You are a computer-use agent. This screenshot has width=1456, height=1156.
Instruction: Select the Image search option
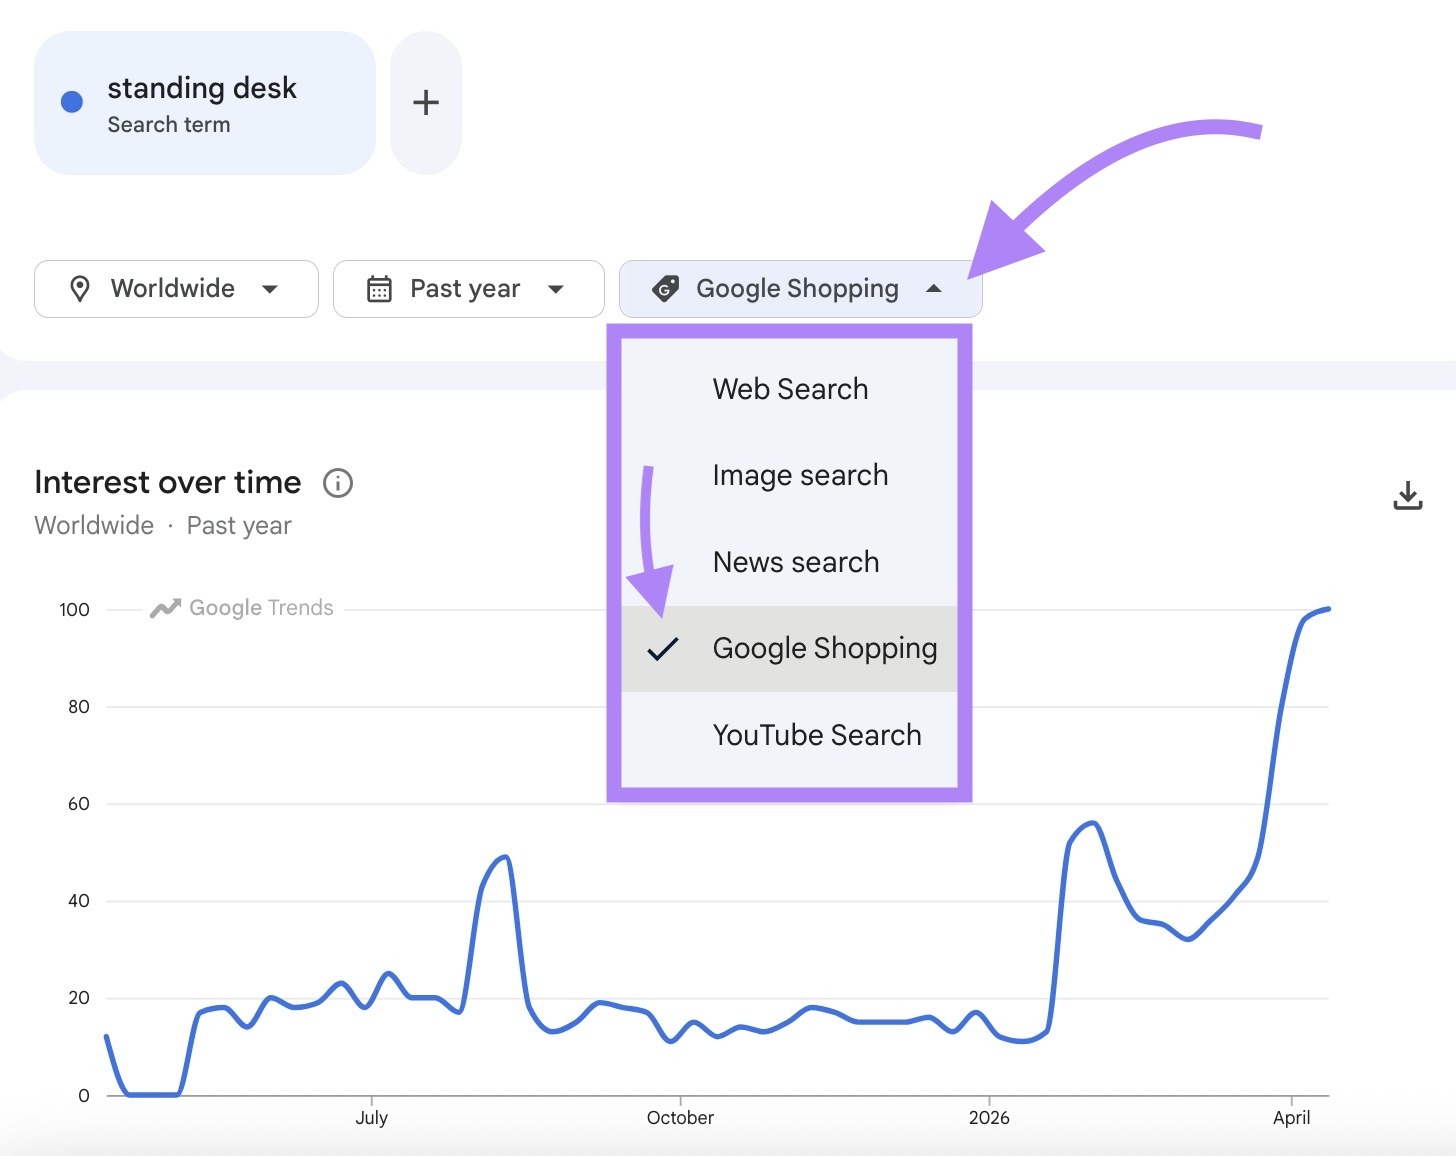799,475
